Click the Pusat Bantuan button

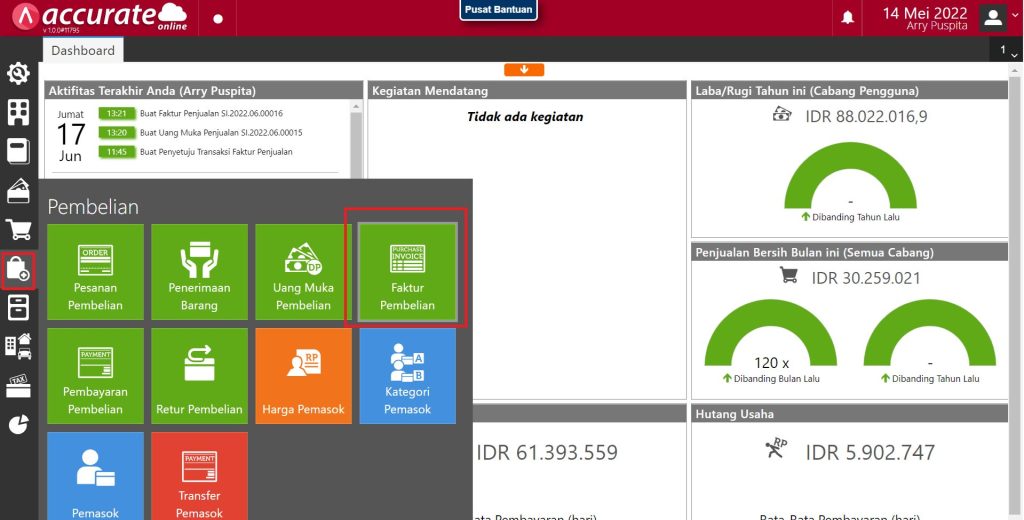[x=498, y=10]
